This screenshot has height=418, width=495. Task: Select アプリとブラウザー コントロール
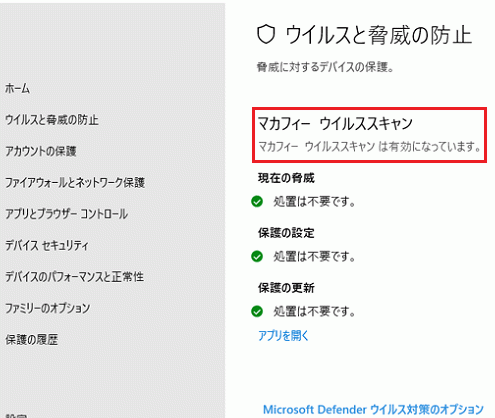tap(66, 214)
